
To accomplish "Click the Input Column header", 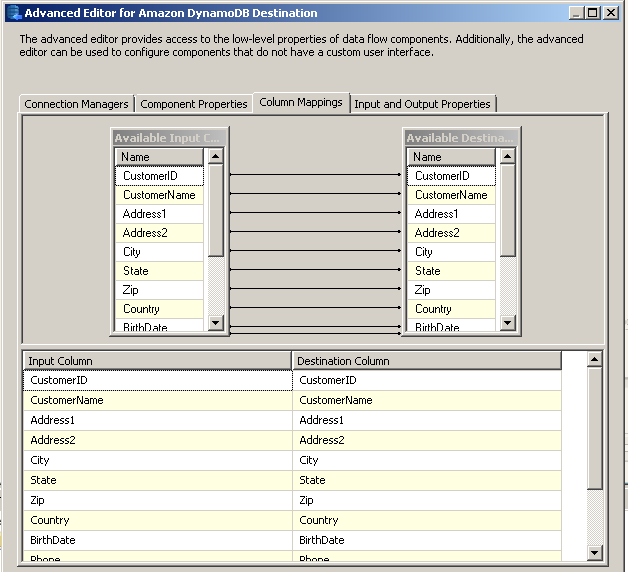I will click(x=157, y=361).
